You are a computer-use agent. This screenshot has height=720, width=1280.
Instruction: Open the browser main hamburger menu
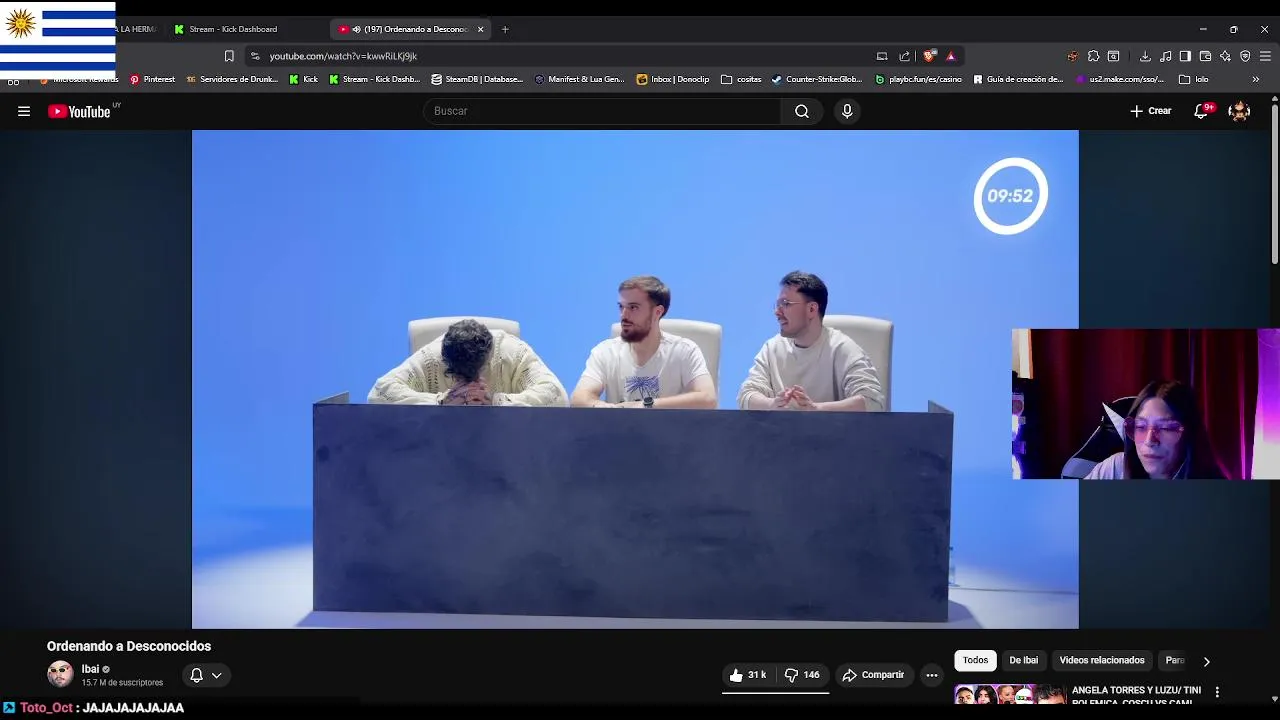click(x=1265, y=56)
